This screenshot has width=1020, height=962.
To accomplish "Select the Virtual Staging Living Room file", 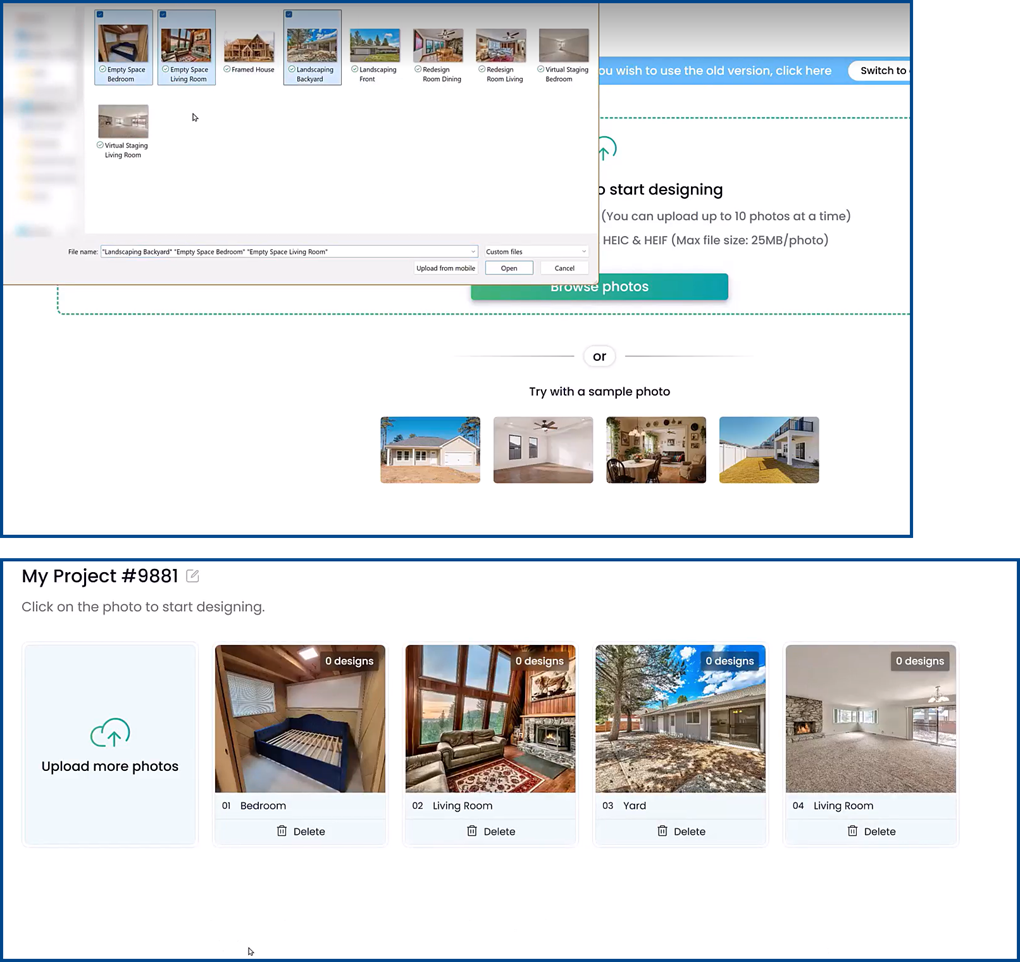I will pyautogui.click(x=123, y=122).
